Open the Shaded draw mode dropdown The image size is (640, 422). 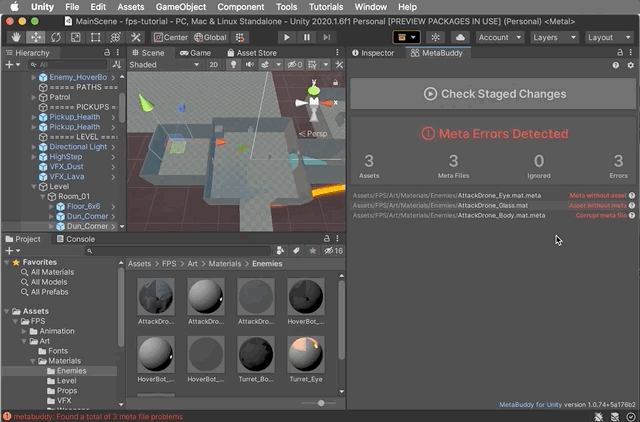click(160, 65)
